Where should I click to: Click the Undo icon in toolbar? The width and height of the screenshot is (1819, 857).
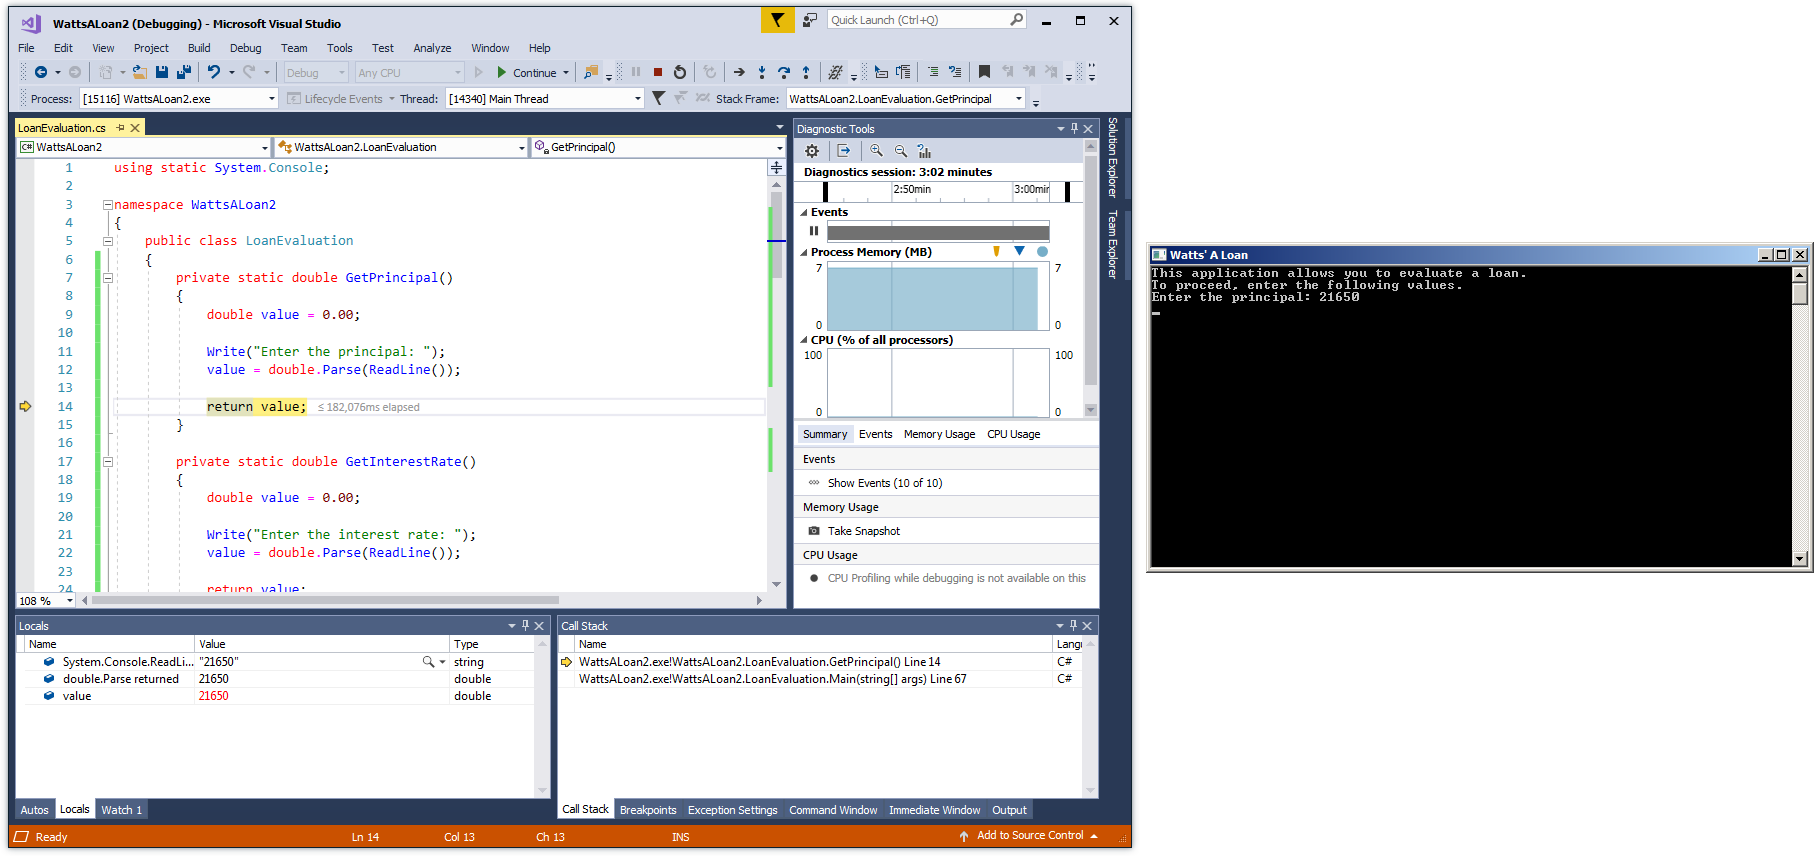(213, 72)
